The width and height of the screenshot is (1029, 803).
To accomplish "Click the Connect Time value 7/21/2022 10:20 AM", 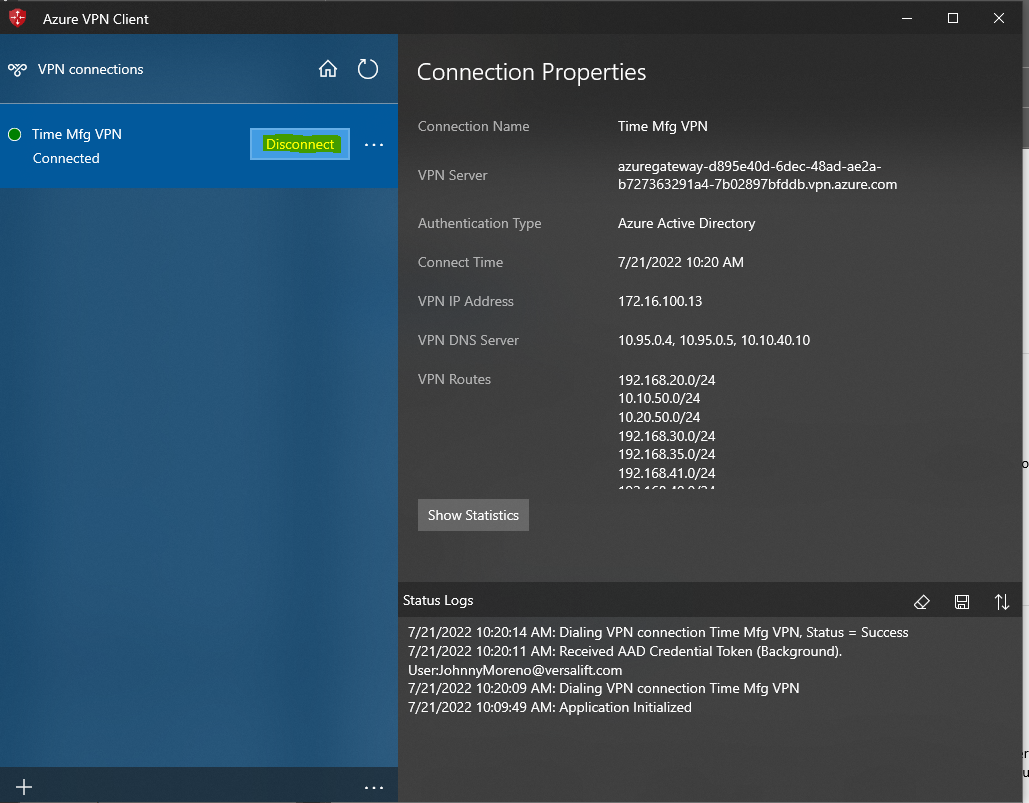I will (681, 262).
